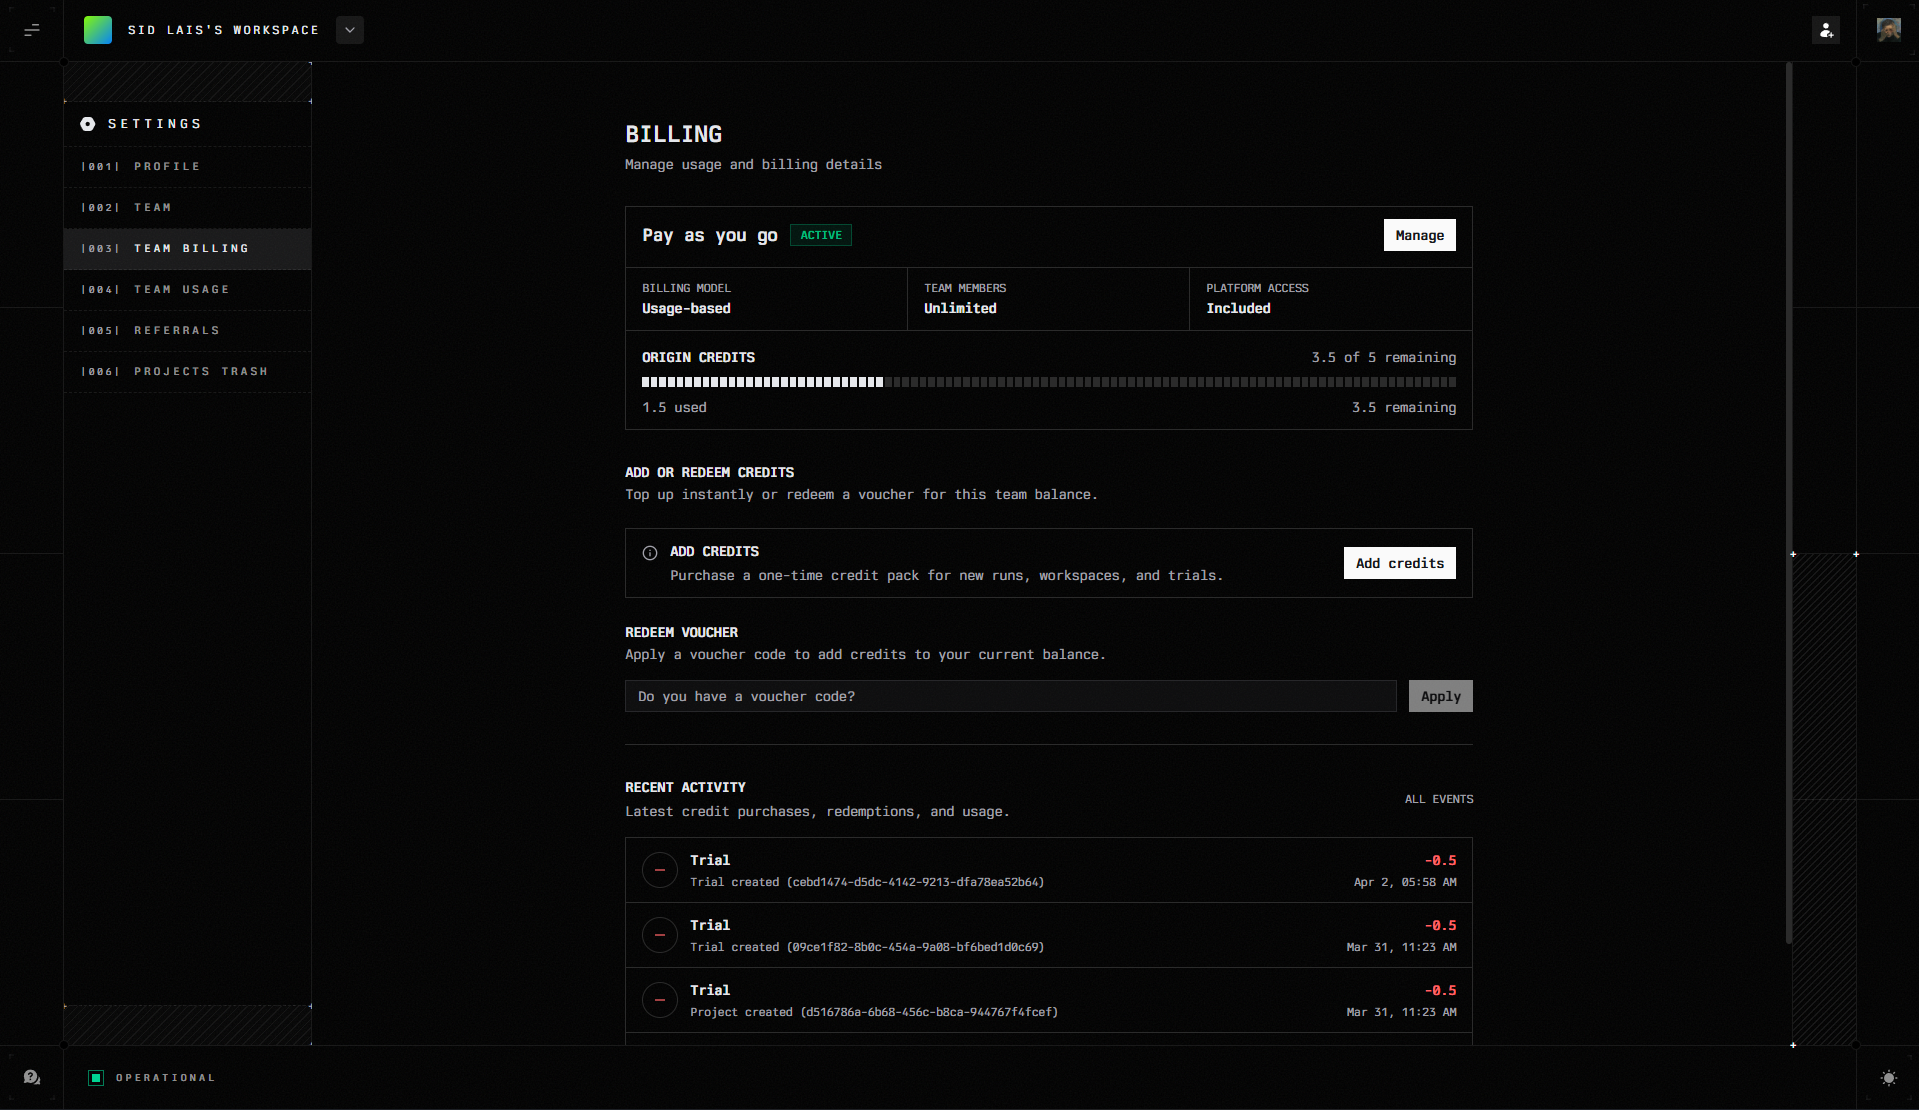Open the invite member icon
The width and height of the screenshot is (1919, 1110).
[x=1826, y=30]
